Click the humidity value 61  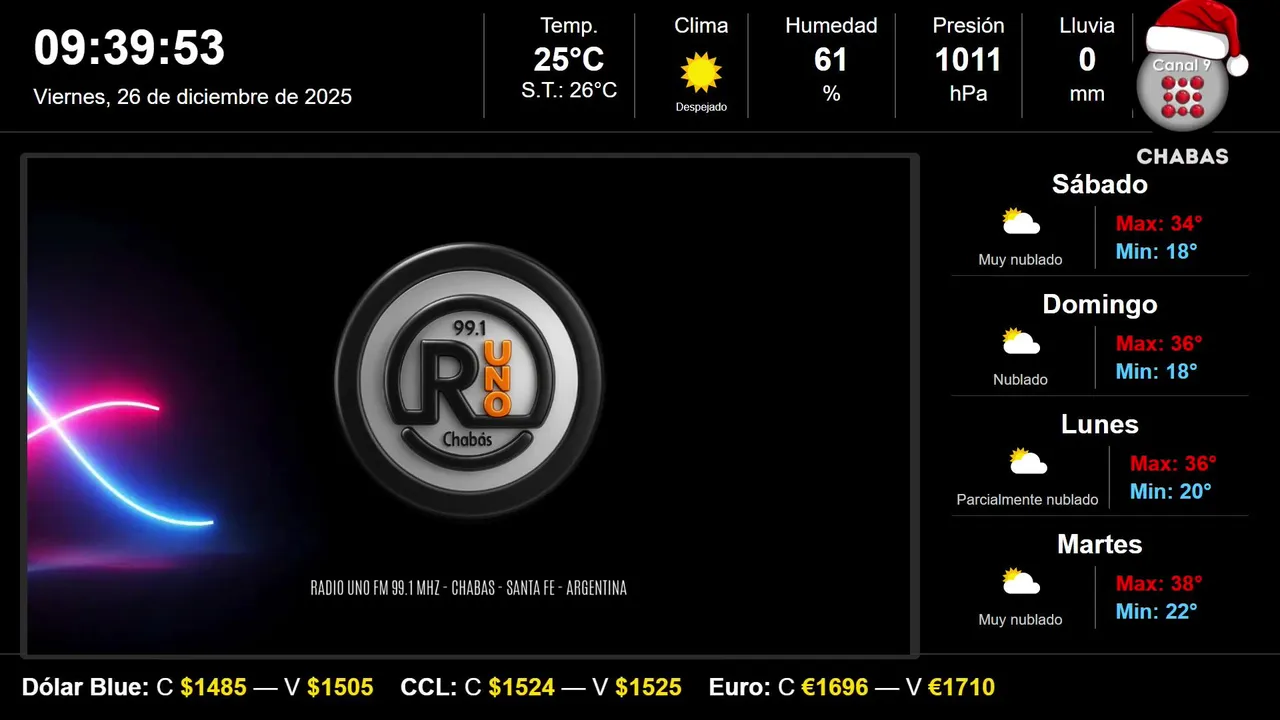tap(831, 60)
